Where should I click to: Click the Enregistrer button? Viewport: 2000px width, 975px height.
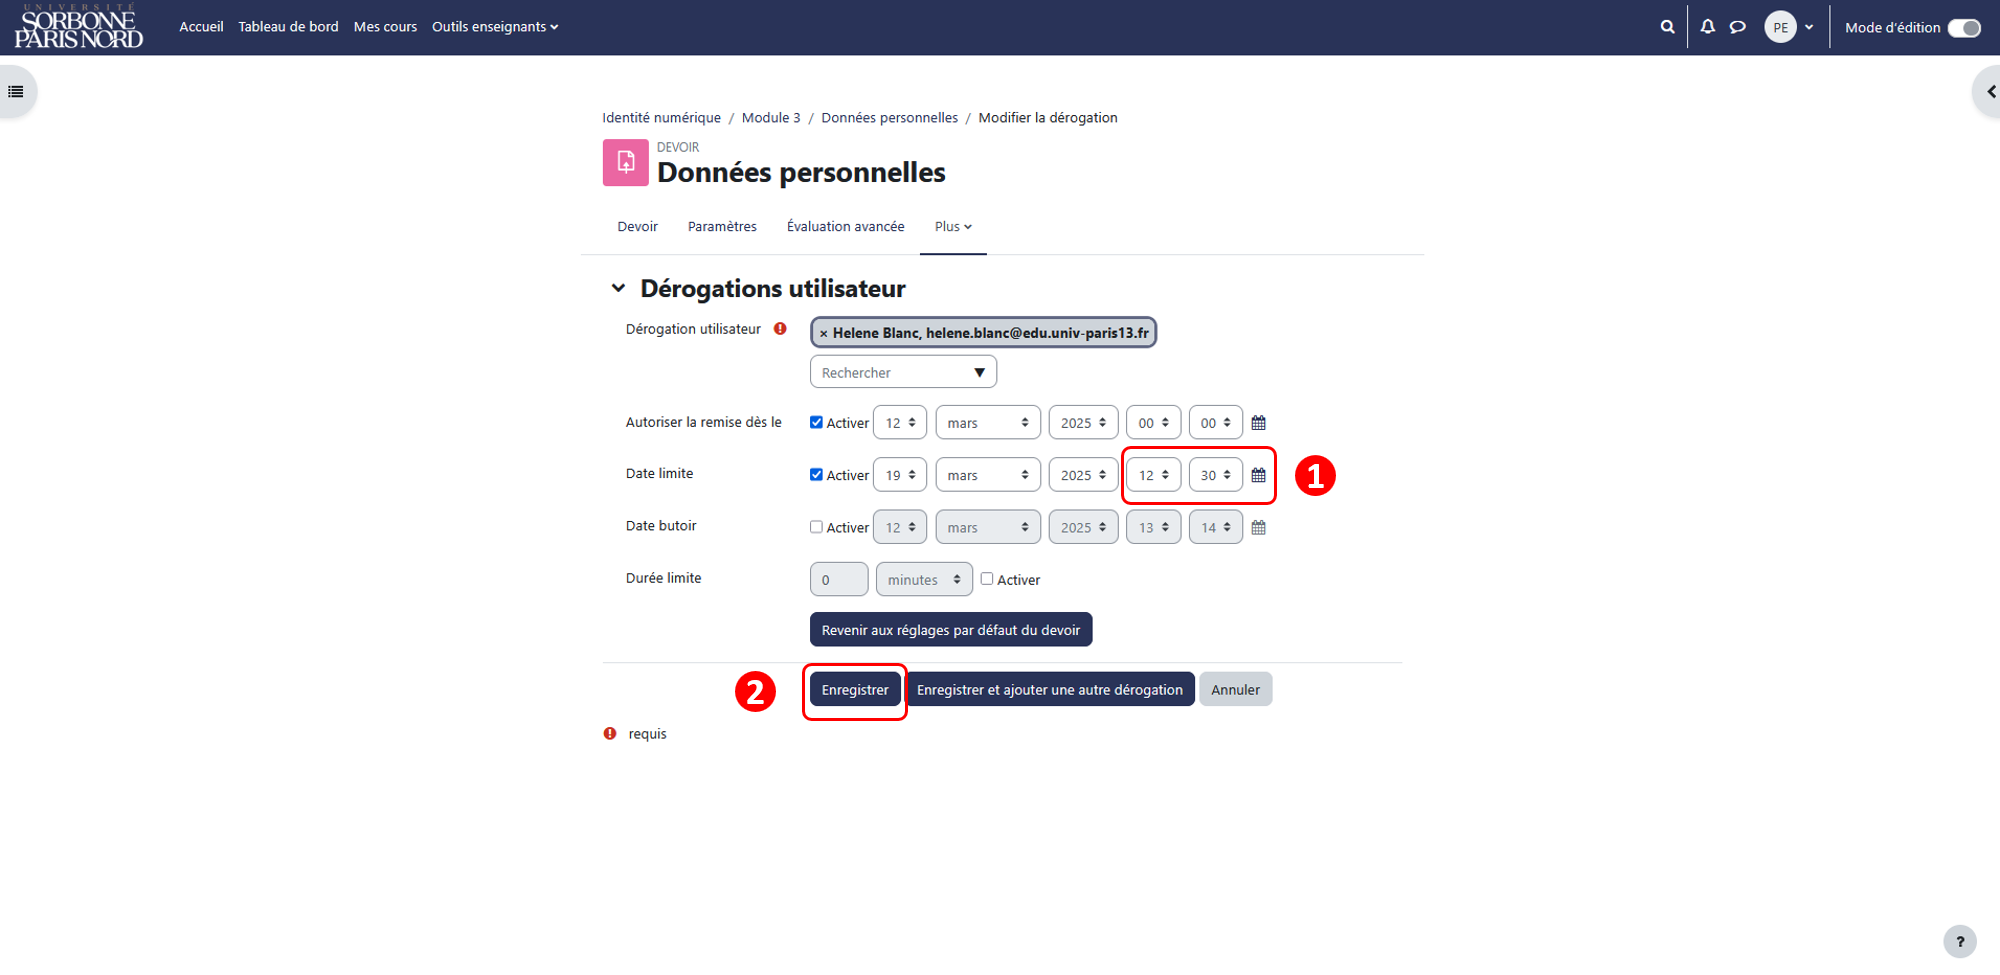pyautogui.click(x=855, y=690)
